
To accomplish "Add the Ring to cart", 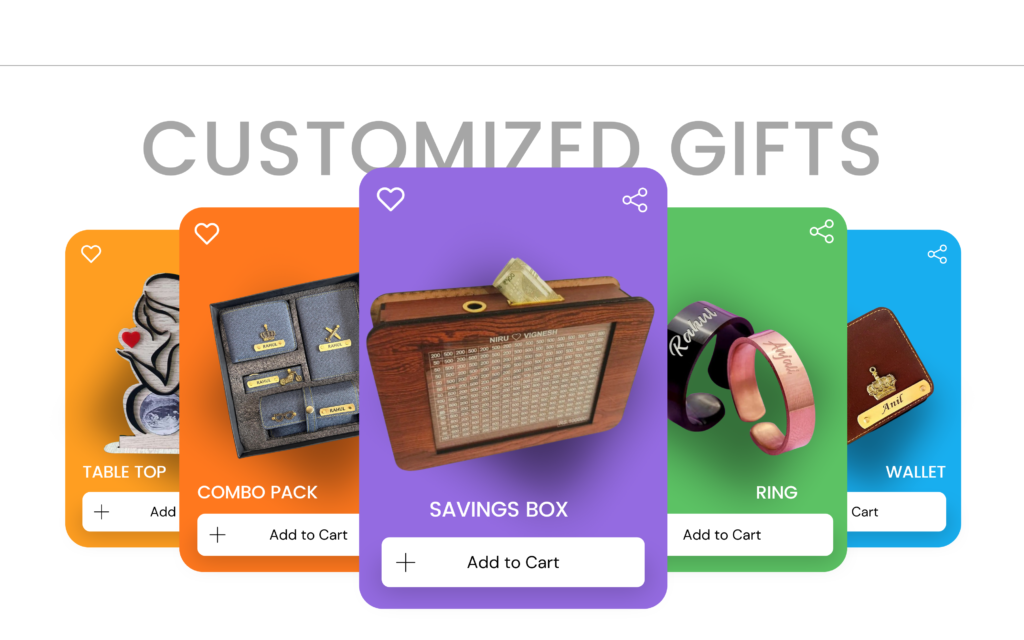I will pyautogui.click(x=750, y=535).
